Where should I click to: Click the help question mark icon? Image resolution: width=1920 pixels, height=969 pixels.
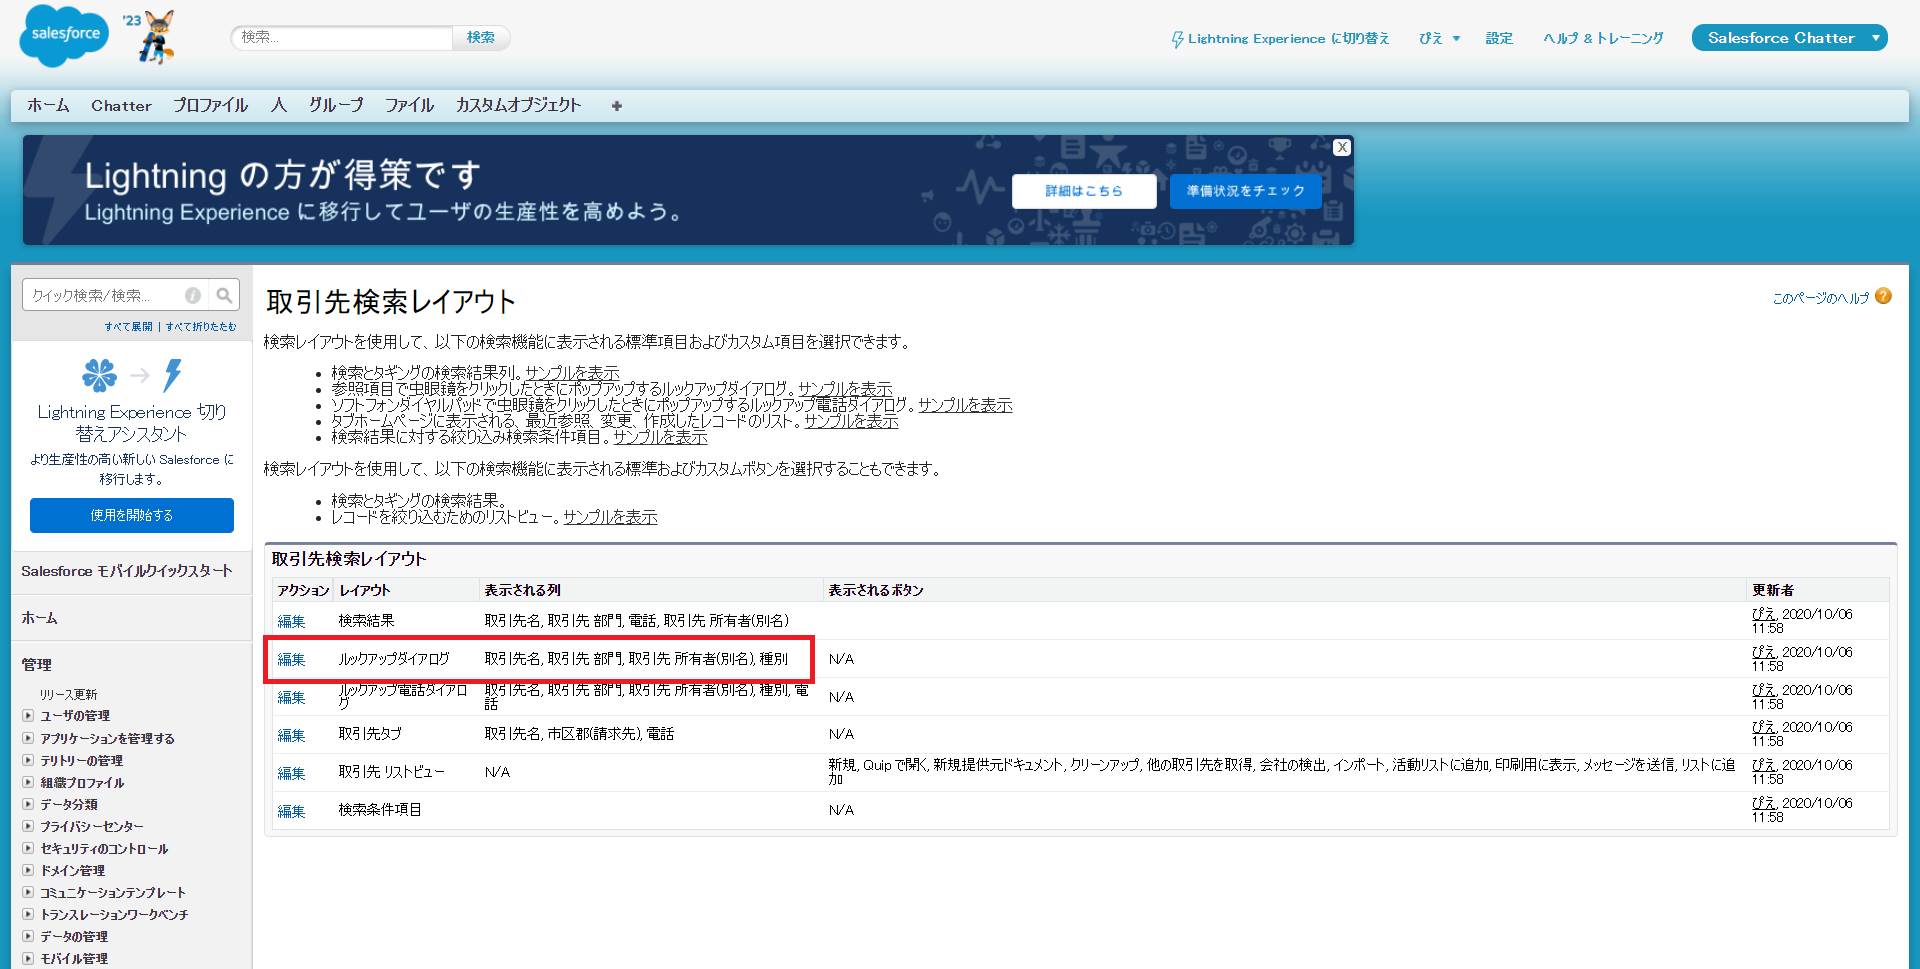pos(1884,296)
